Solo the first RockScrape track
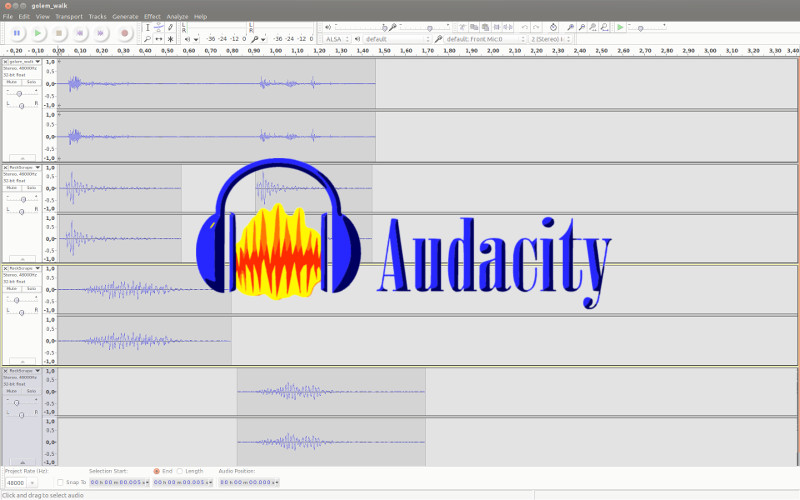This screenshot has width=800, height=500. [32, 188]
